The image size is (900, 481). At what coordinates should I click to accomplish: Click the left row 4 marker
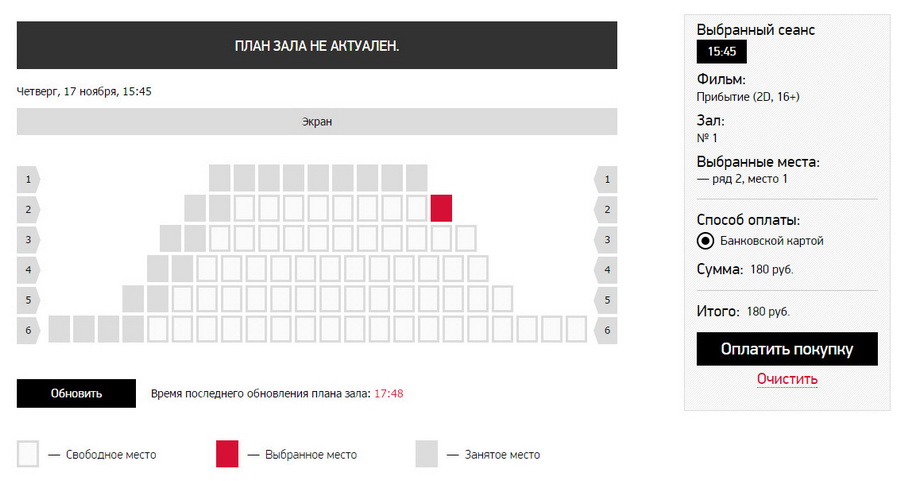28,270
